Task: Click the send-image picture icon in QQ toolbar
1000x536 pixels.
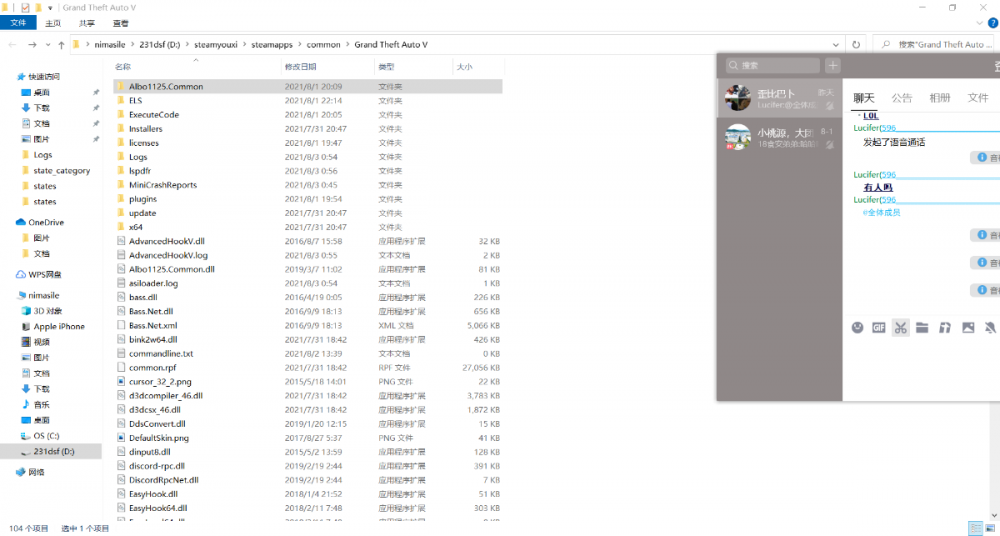Action: [x=968, y=327]
